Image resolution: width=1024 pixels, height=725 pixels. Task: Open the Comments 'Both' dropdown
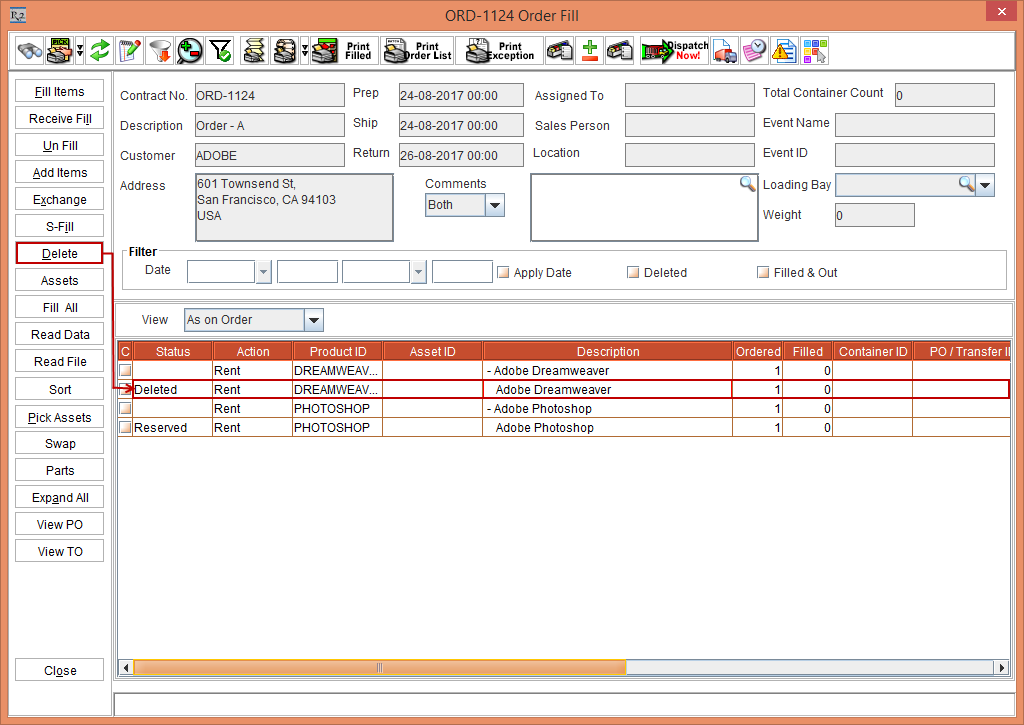pyautogui.click(x=494, y=205)
